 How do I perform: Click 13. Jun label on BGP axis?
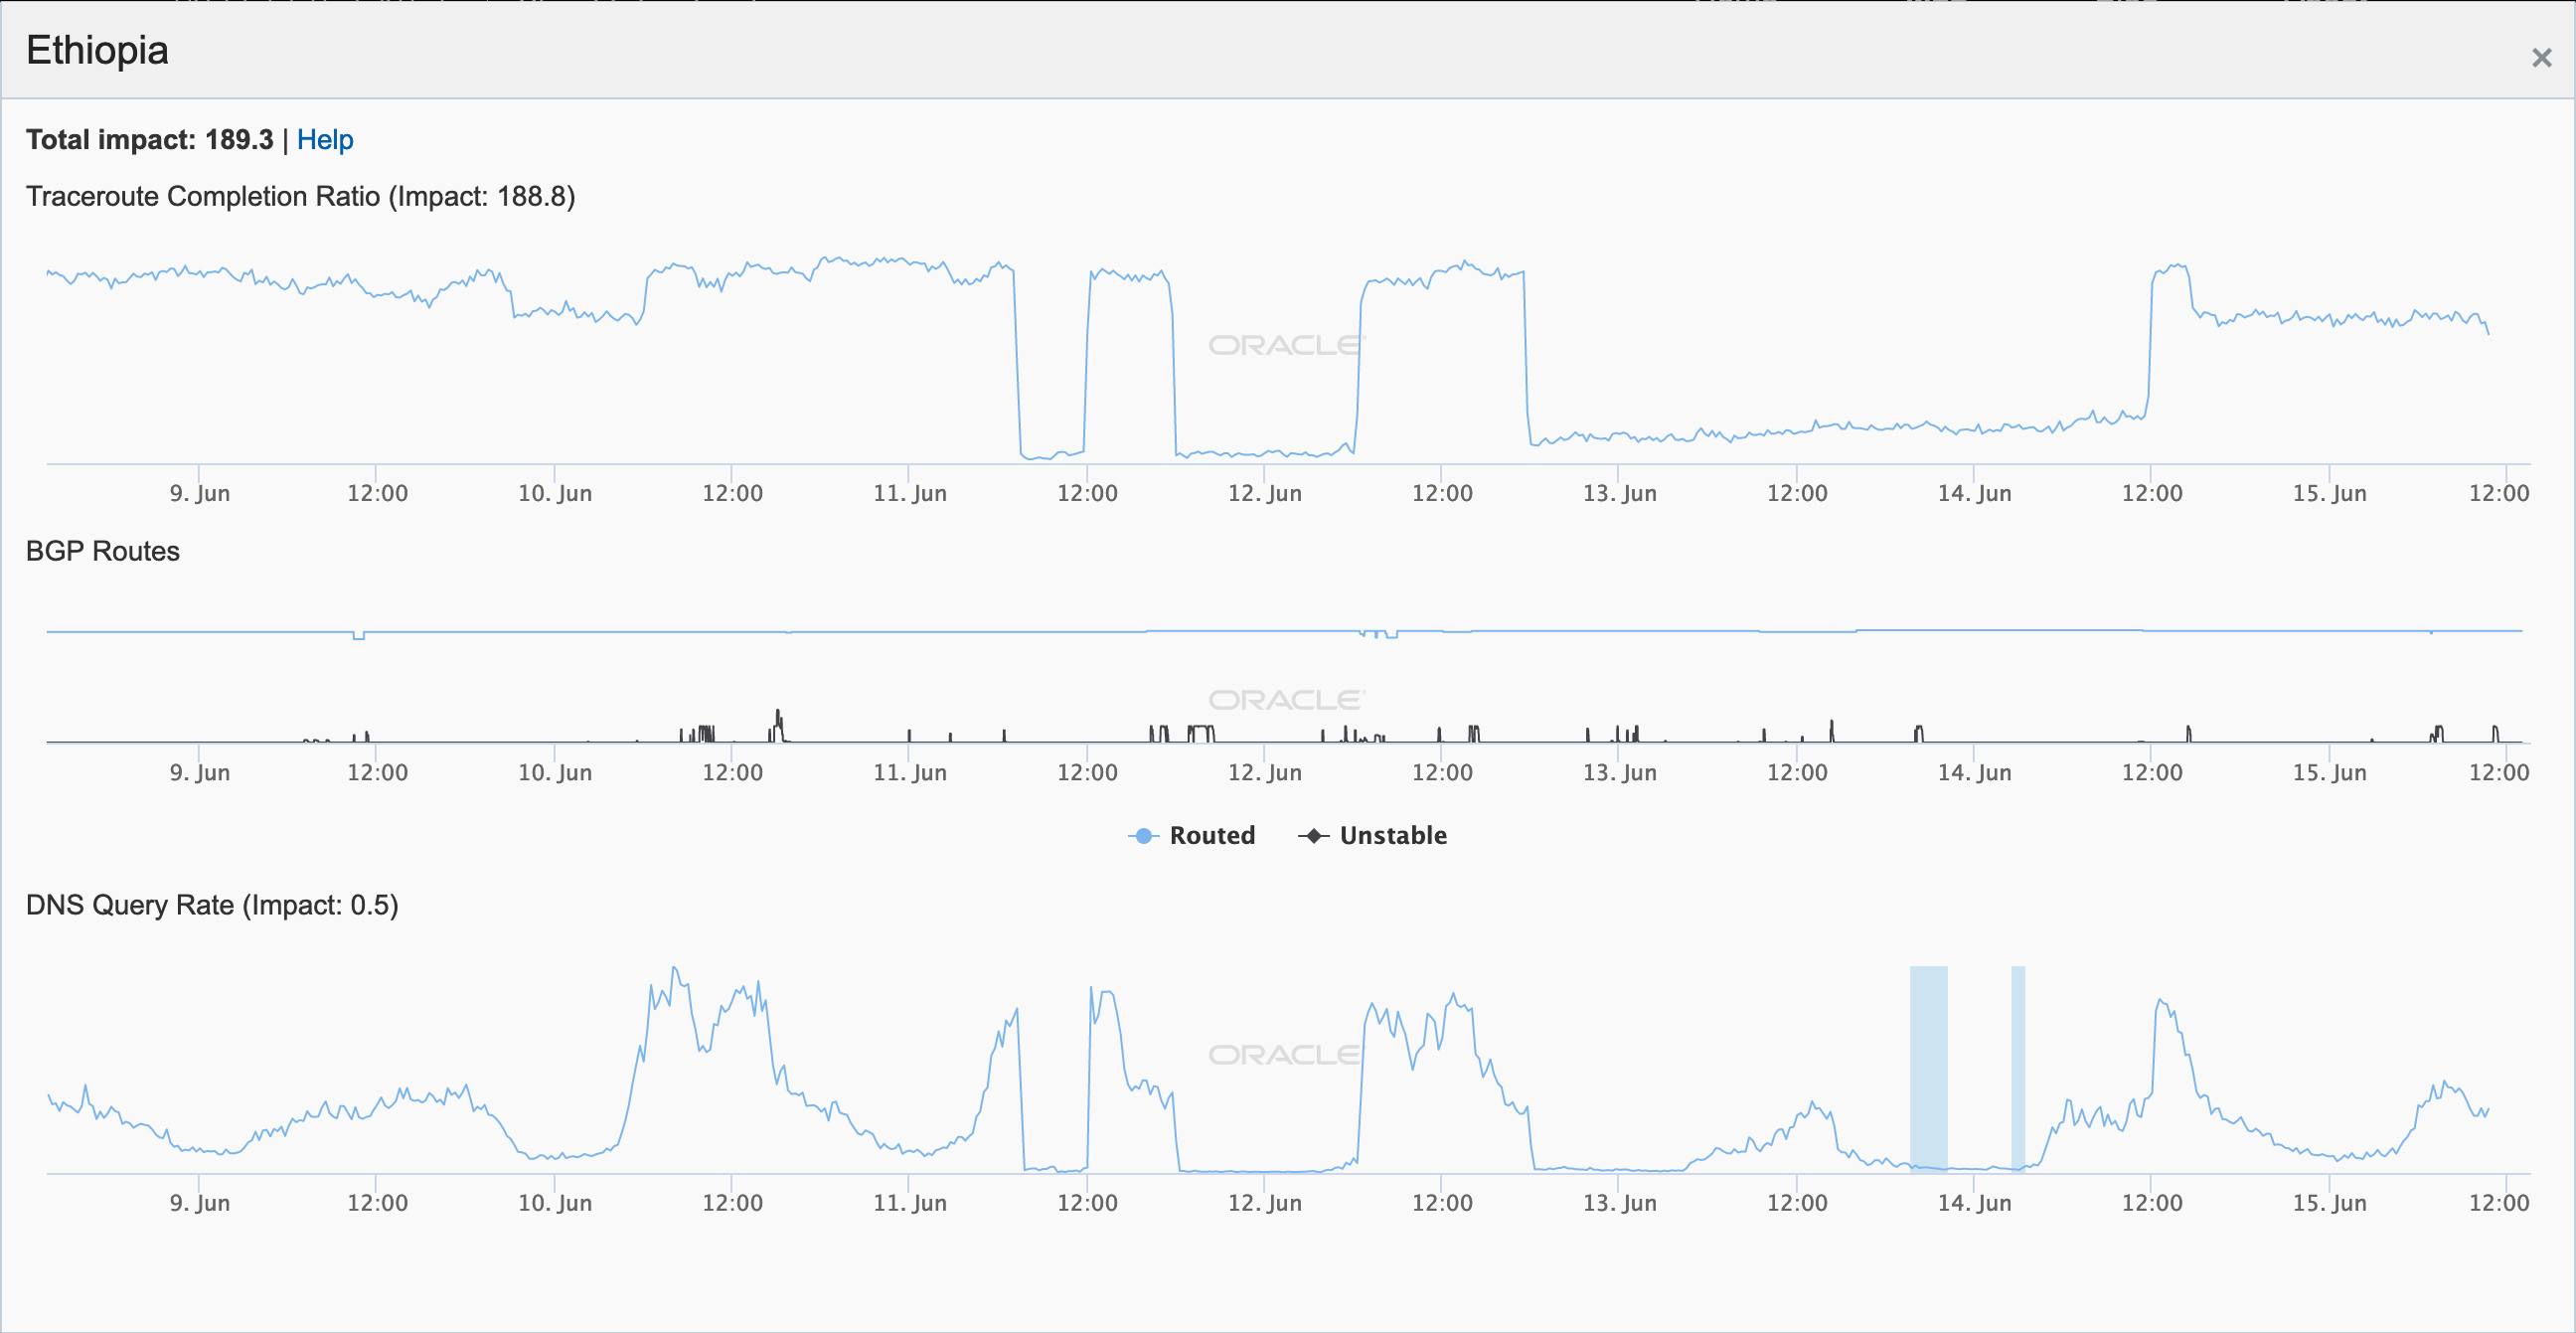click(x=1619, y=772)
